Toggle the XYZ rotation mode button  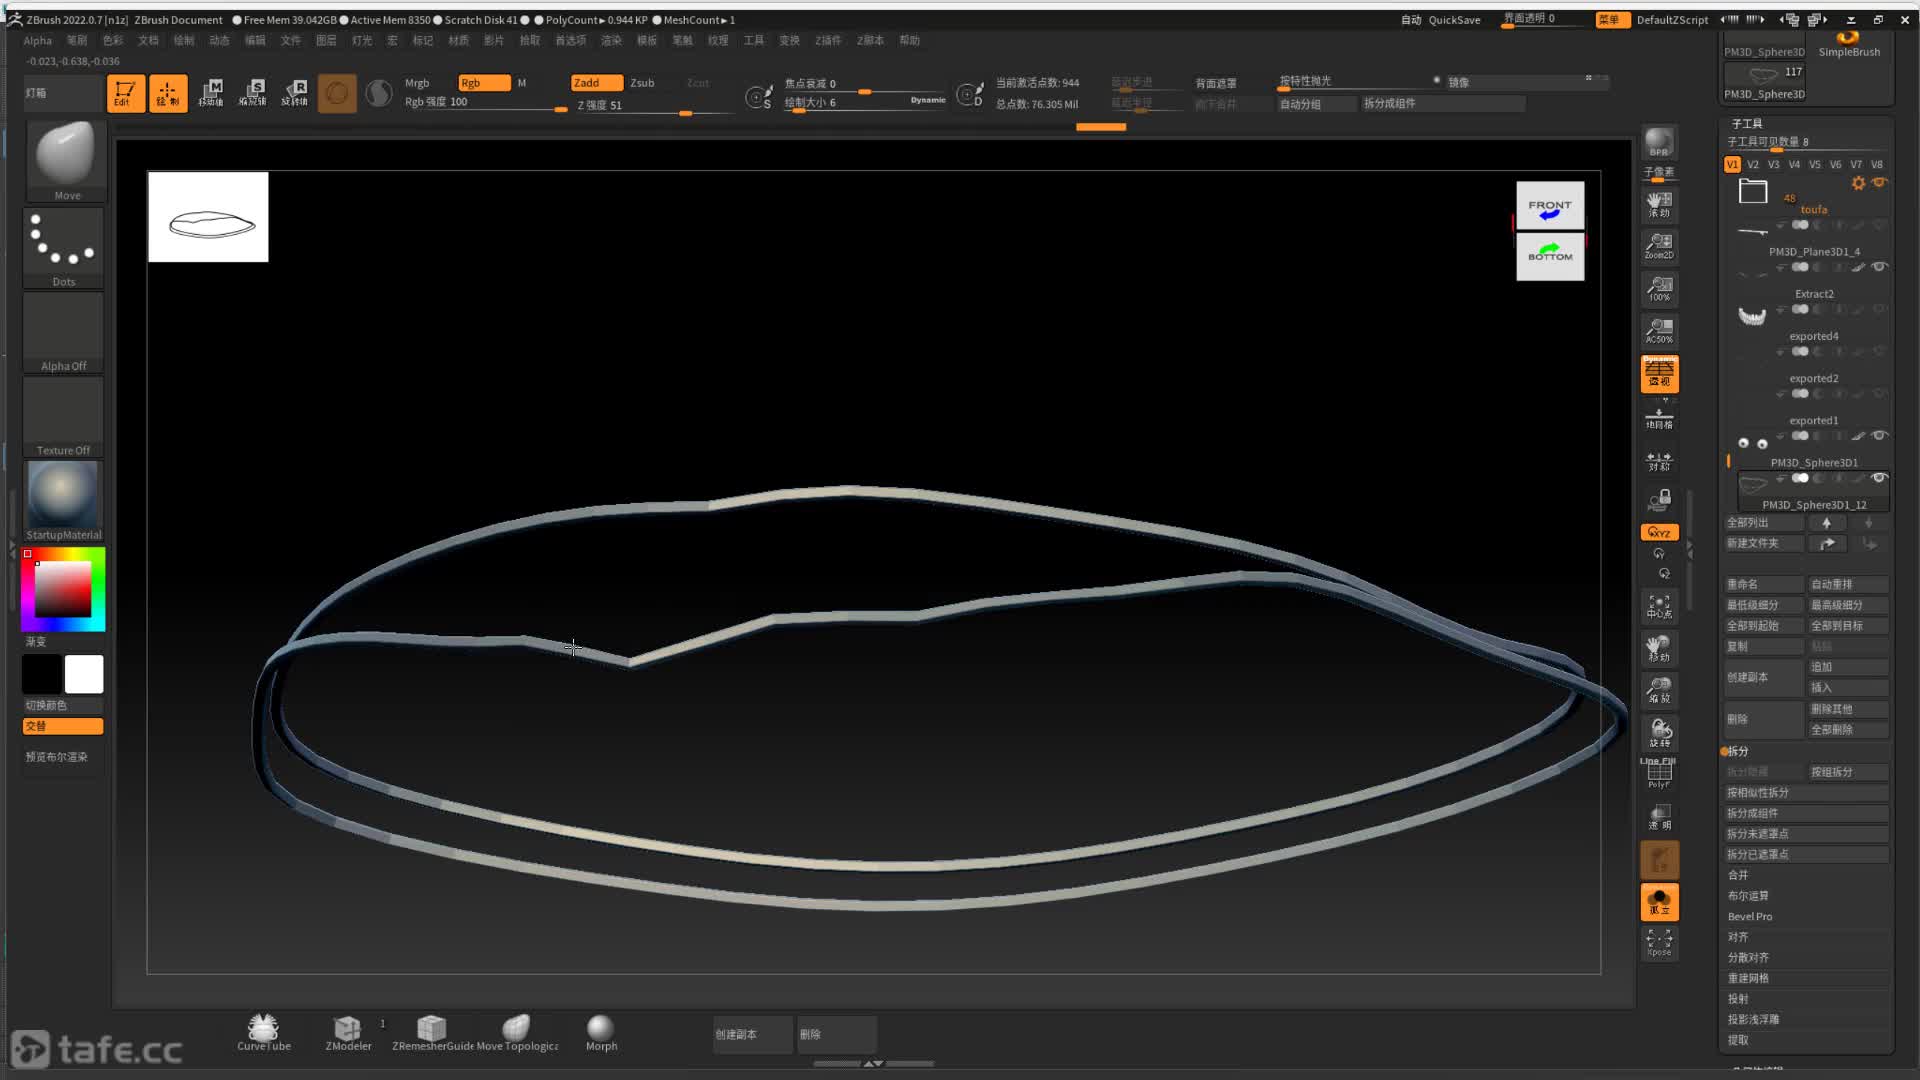(1659, 532)
